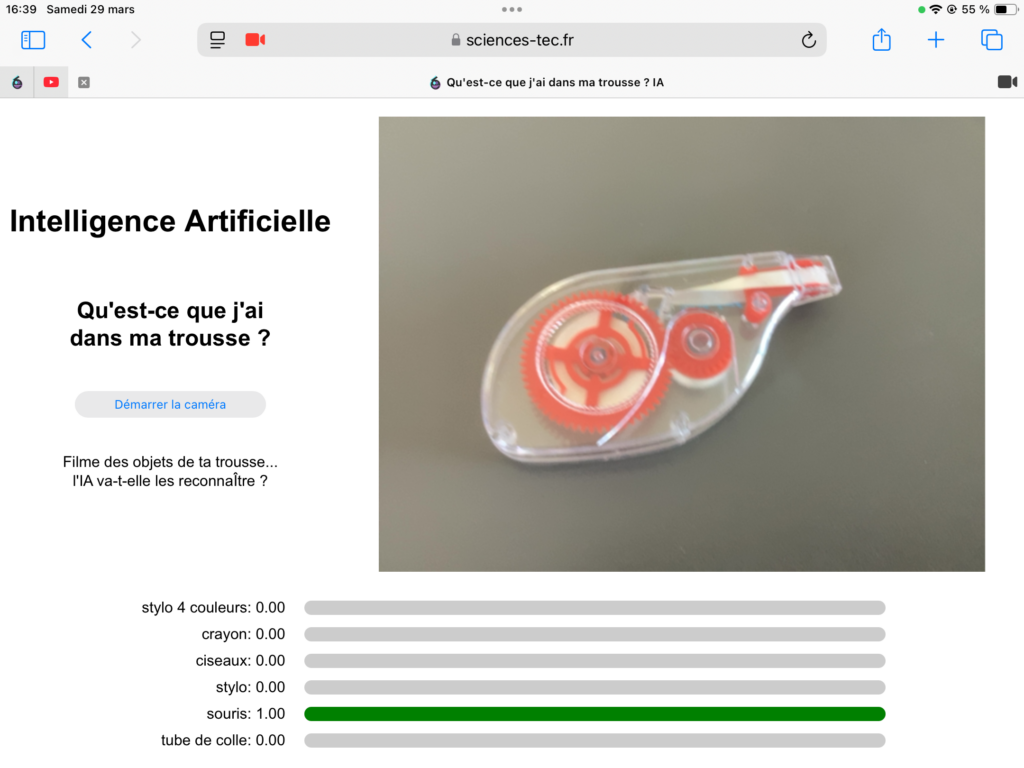Image resolution: width=1024 pixels, height=768 pixels.
Task: Tap the red camera recording indicator
Action: [255, 40]
